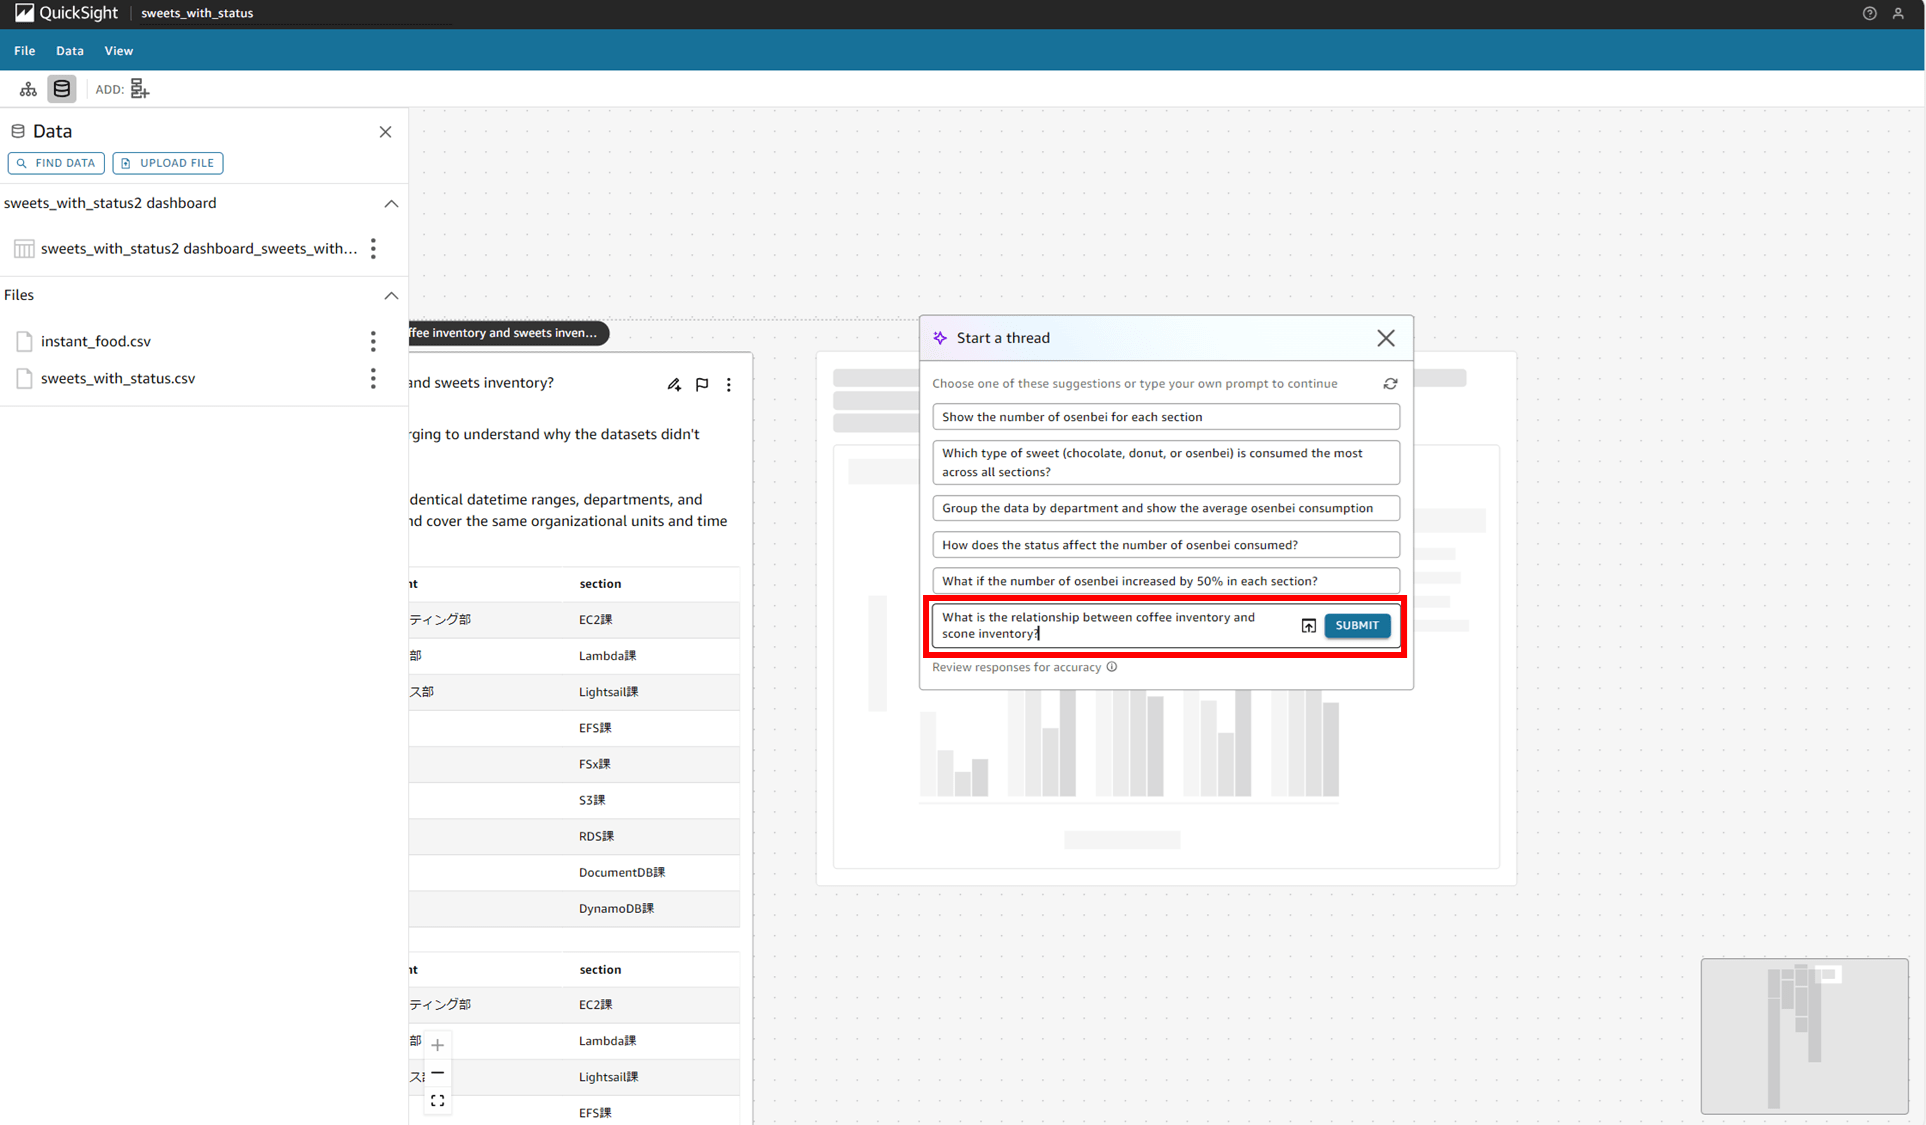1926x1125 pixels.
Task: Zoom out on the canvas with minus
Action: click(438, 1073)
